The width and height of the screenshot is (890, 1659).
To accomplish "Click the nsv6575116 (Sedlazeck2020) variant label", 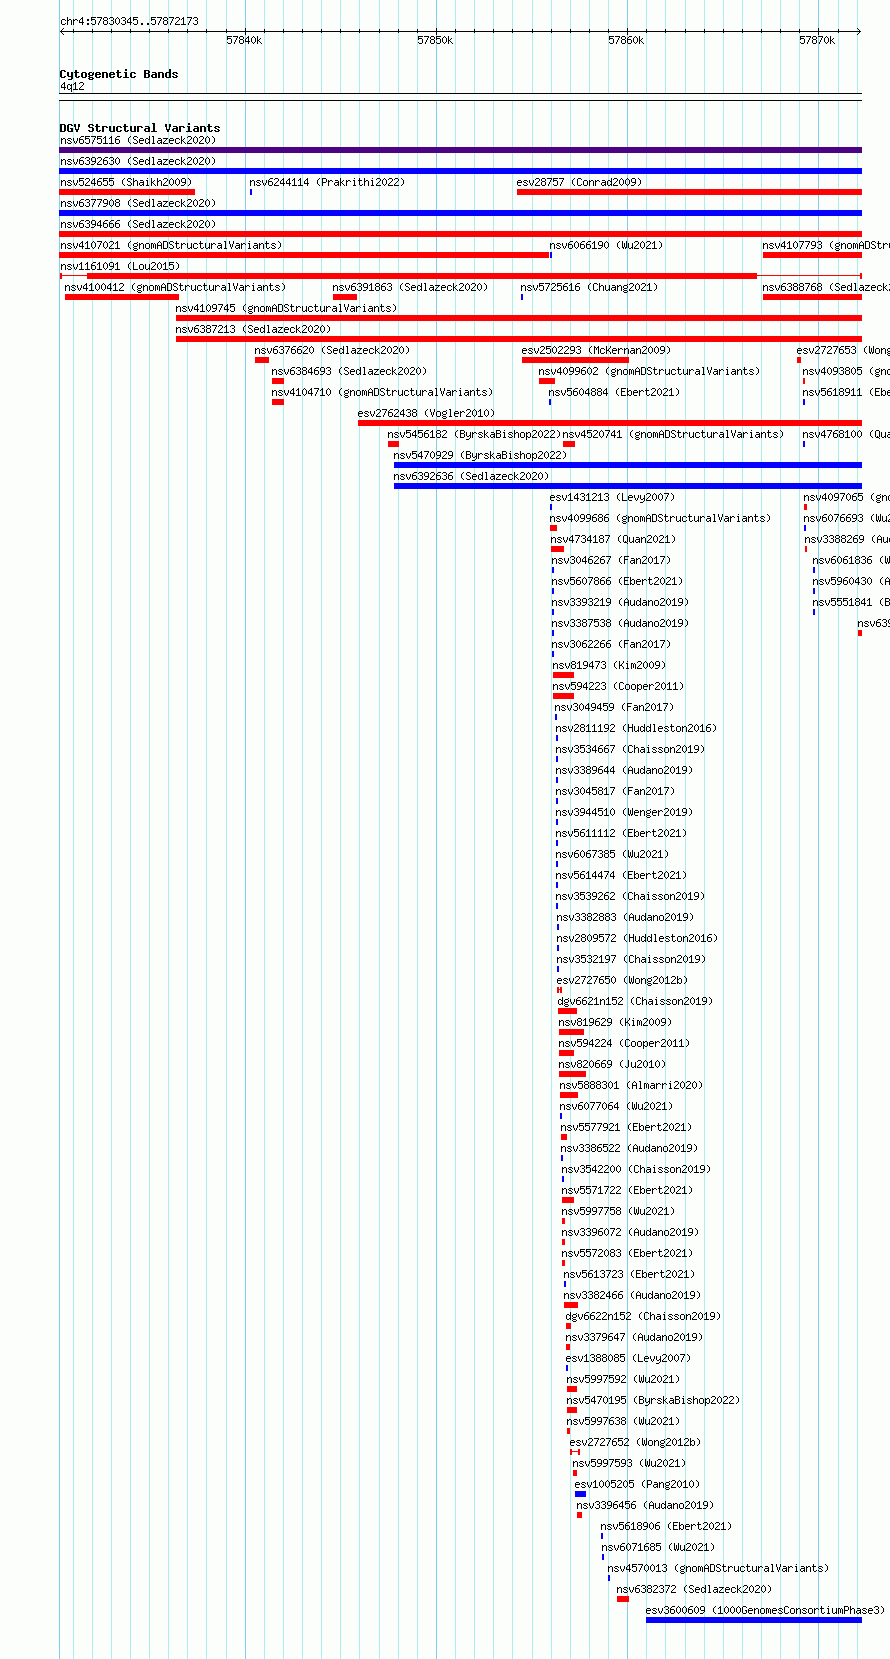I will click(x=138, y=140).
